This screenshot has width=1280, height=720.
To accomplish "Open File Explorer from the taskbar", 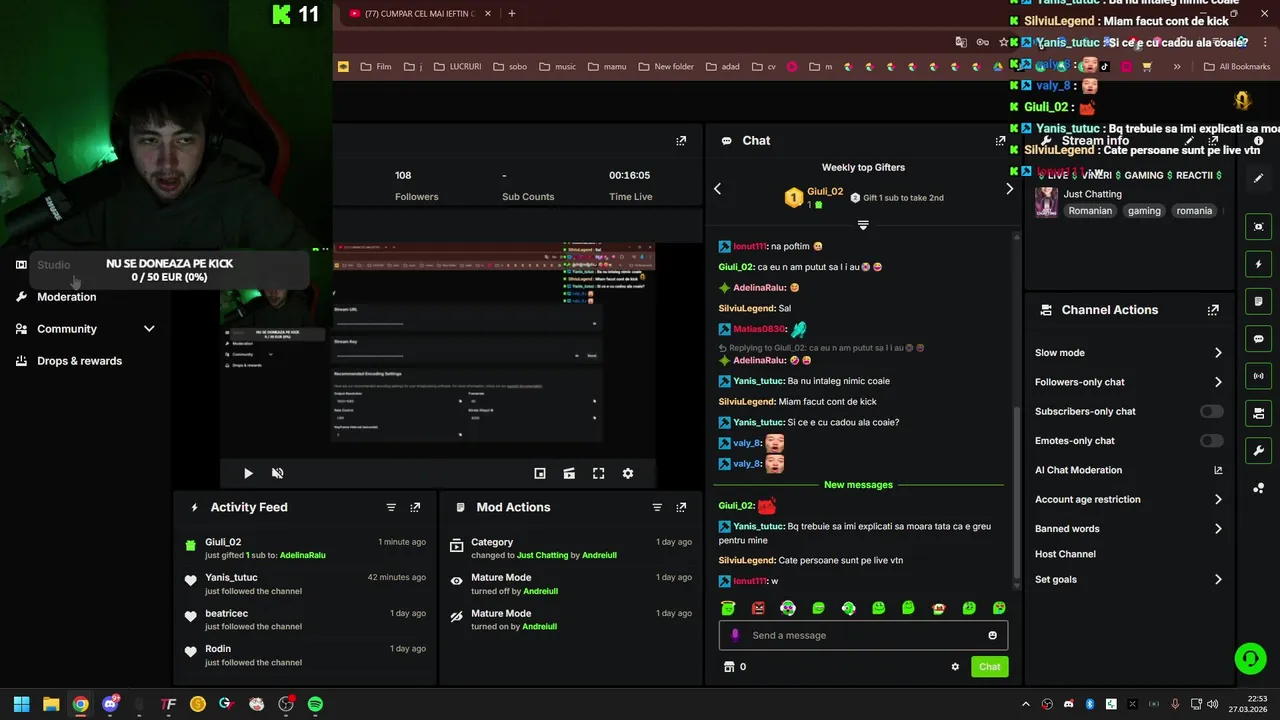I will pos(51,704).
